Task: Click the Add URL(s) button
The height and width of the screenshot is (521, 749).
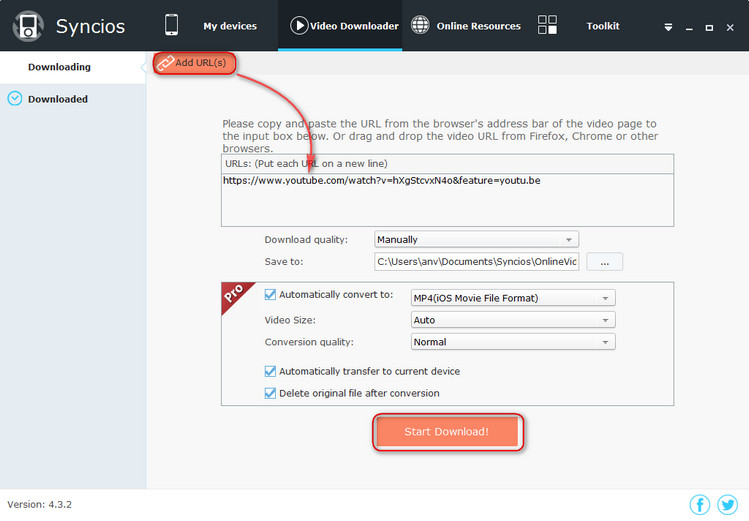Action: 195,63
